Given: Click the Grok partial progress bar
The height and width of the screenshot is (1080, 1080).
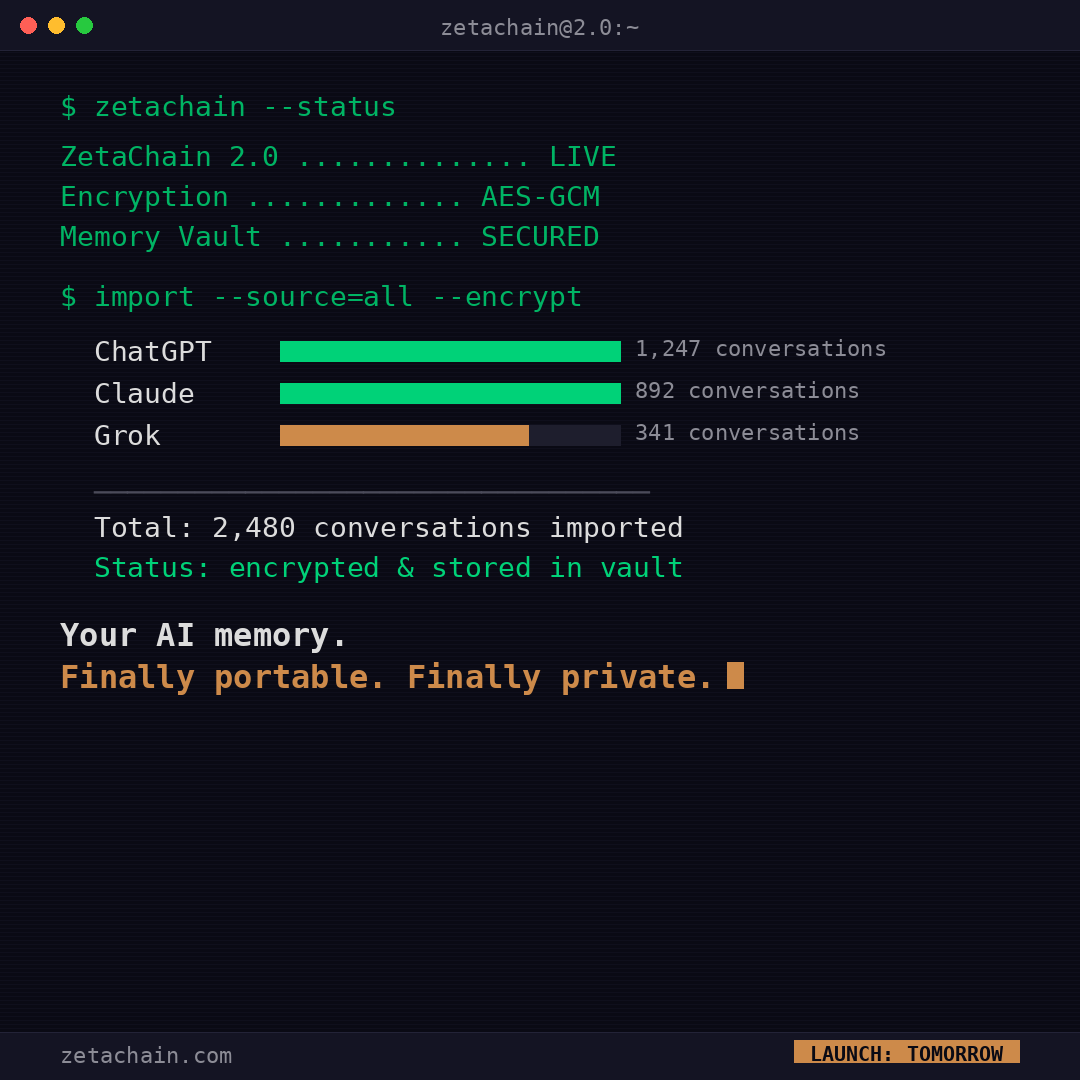Looking at the screenshot, I should click(405, 435).
